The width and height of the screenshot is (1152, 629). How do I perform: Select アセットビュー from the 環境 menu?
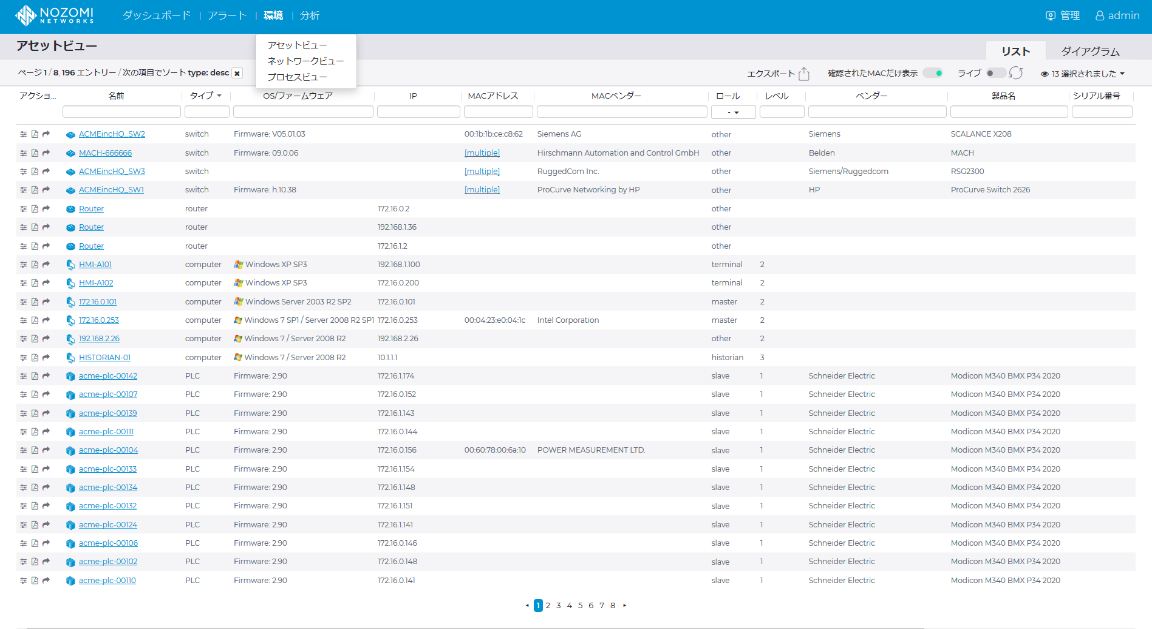pos(298,46)
